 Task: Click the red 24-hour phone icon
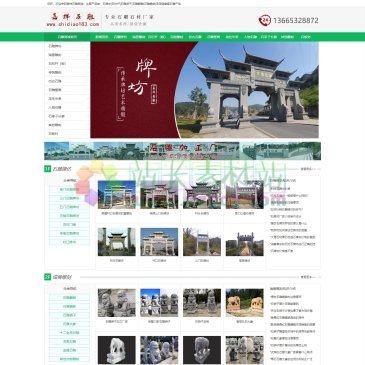point(264,20)
